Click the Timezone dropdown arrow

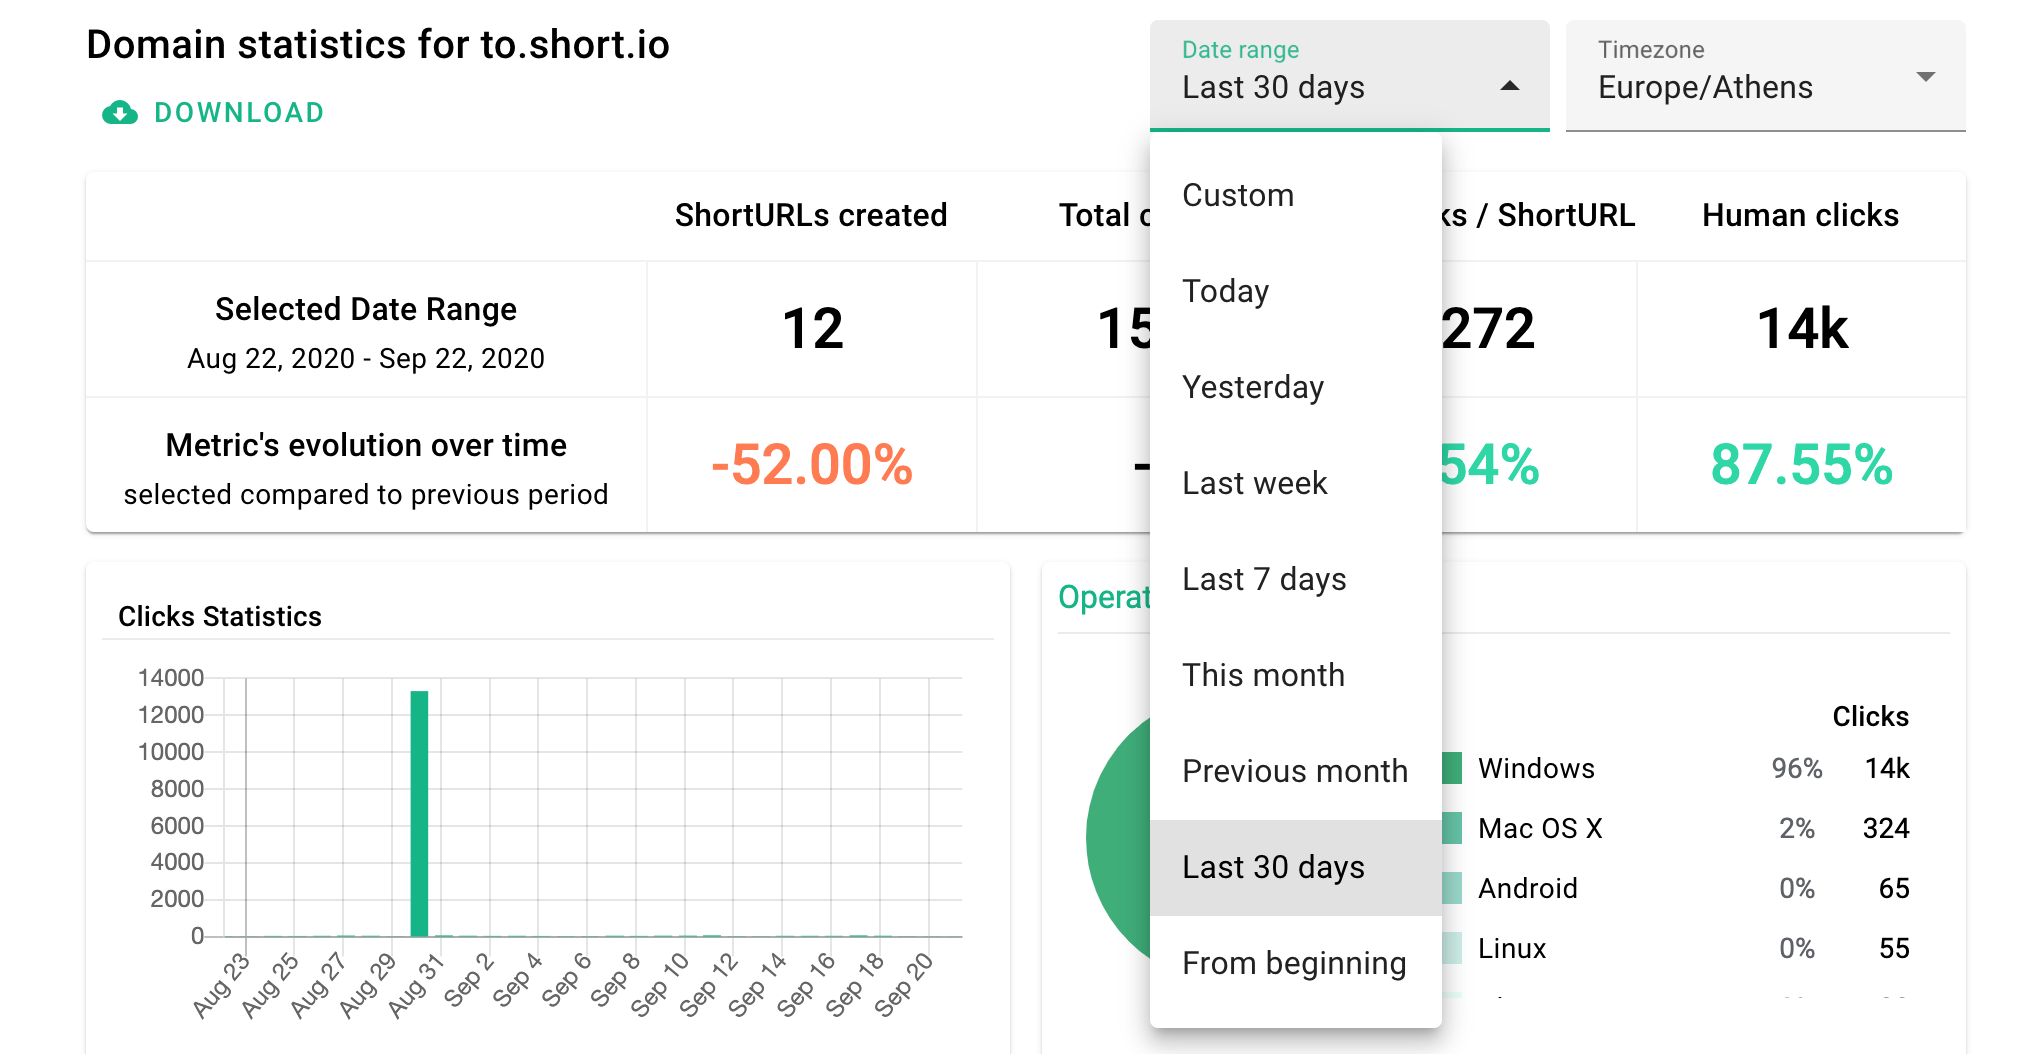pos(1925,77)
